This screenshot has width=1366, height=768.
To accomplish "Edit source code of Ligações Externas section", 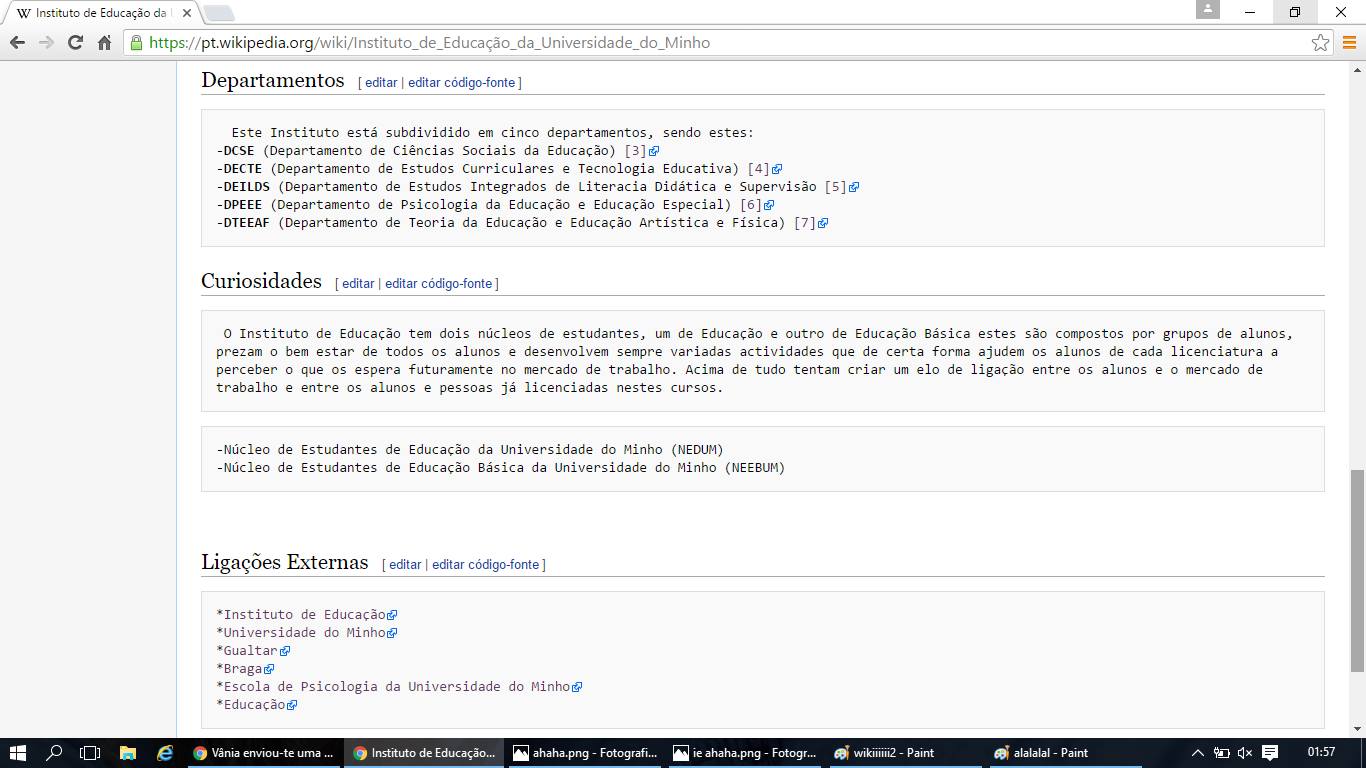I will [485, 565].
